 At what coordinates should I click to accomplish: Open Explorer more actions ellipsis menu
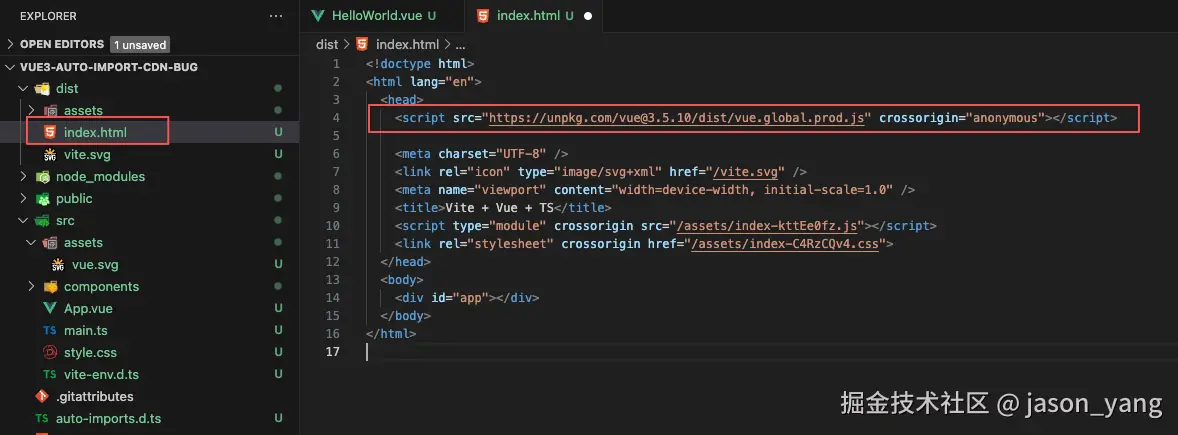click(x=276, y=16)
